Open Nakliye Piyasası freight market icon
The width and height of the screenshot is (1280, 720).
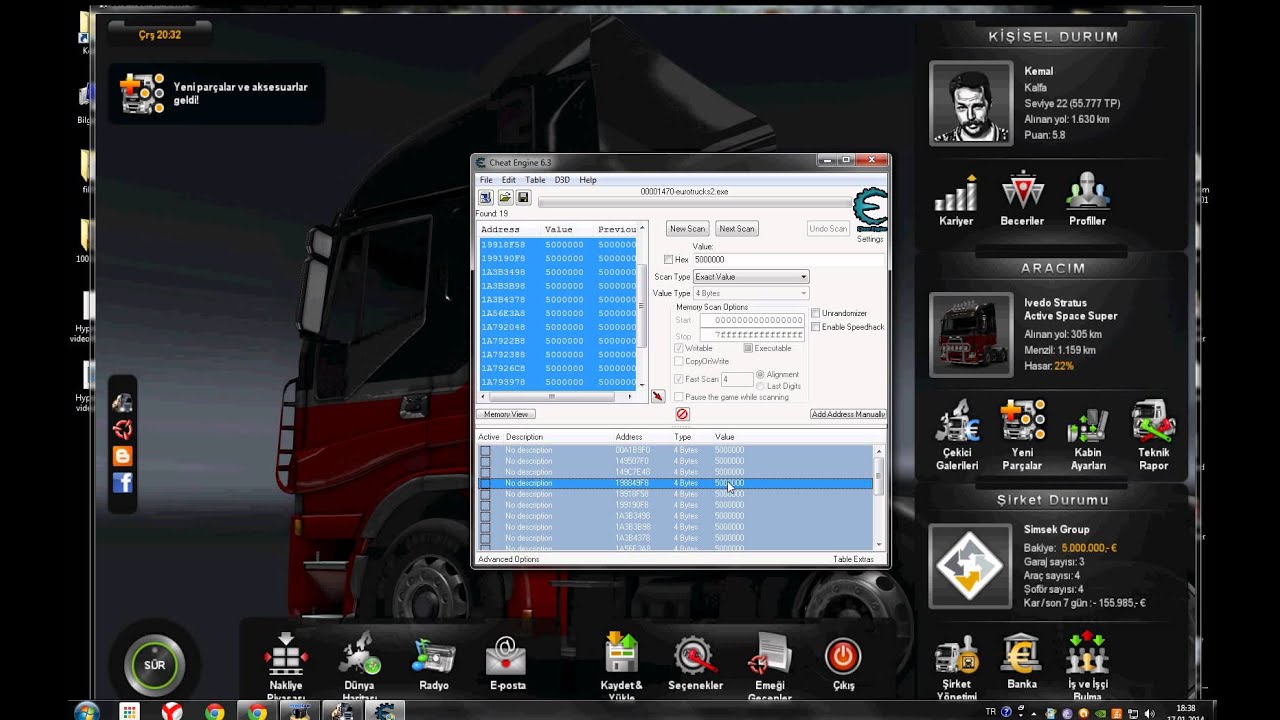(285, 656)
